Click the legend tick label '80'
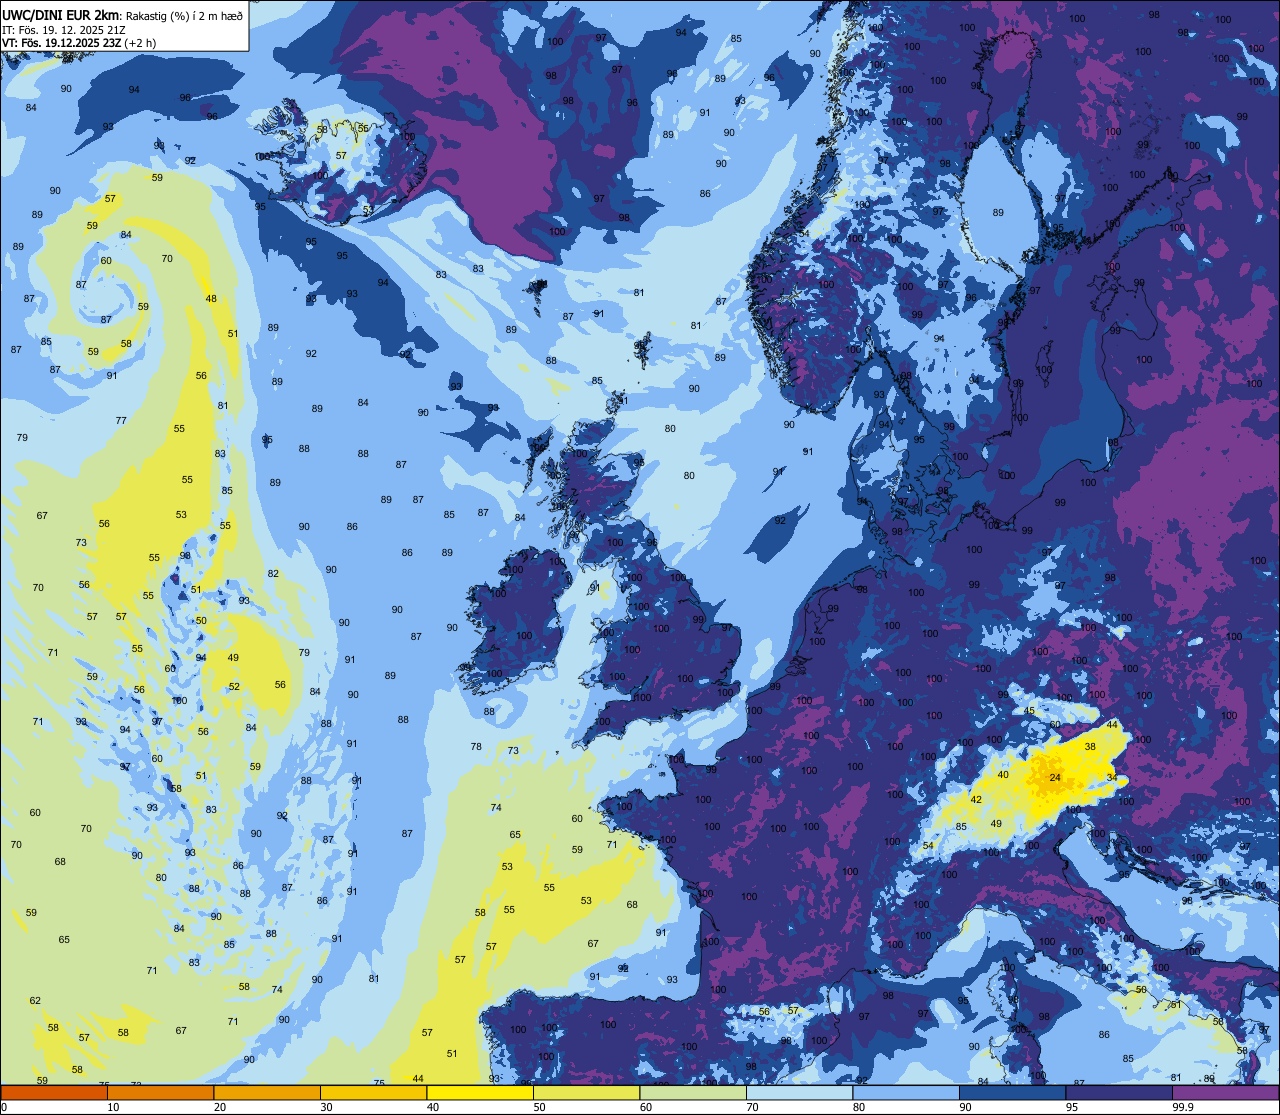The width and height of the screenshot is (1280, 1115). click(859, 1107)
